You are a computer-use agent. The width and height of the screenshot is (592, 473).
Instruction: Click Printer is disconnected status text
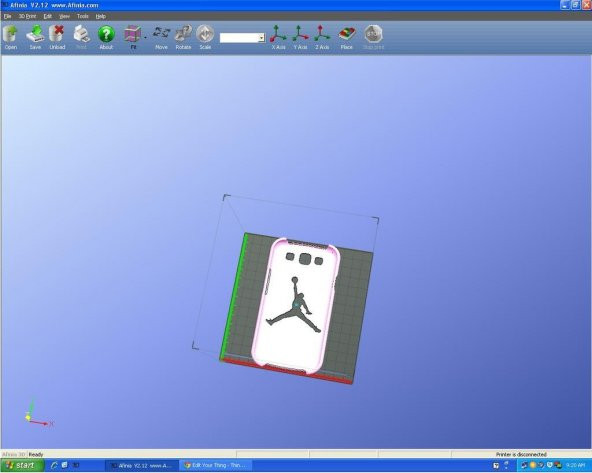[x=521, y=454]
